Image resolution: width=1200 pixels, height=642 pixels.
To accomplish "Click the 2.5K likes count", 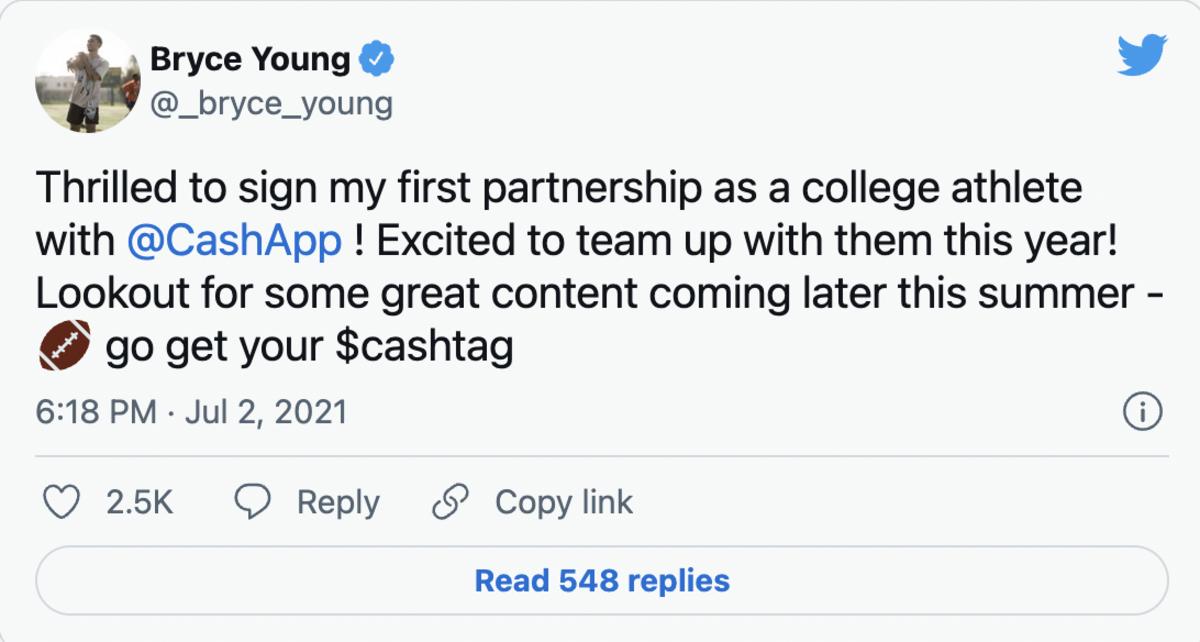I will [139, 502].
